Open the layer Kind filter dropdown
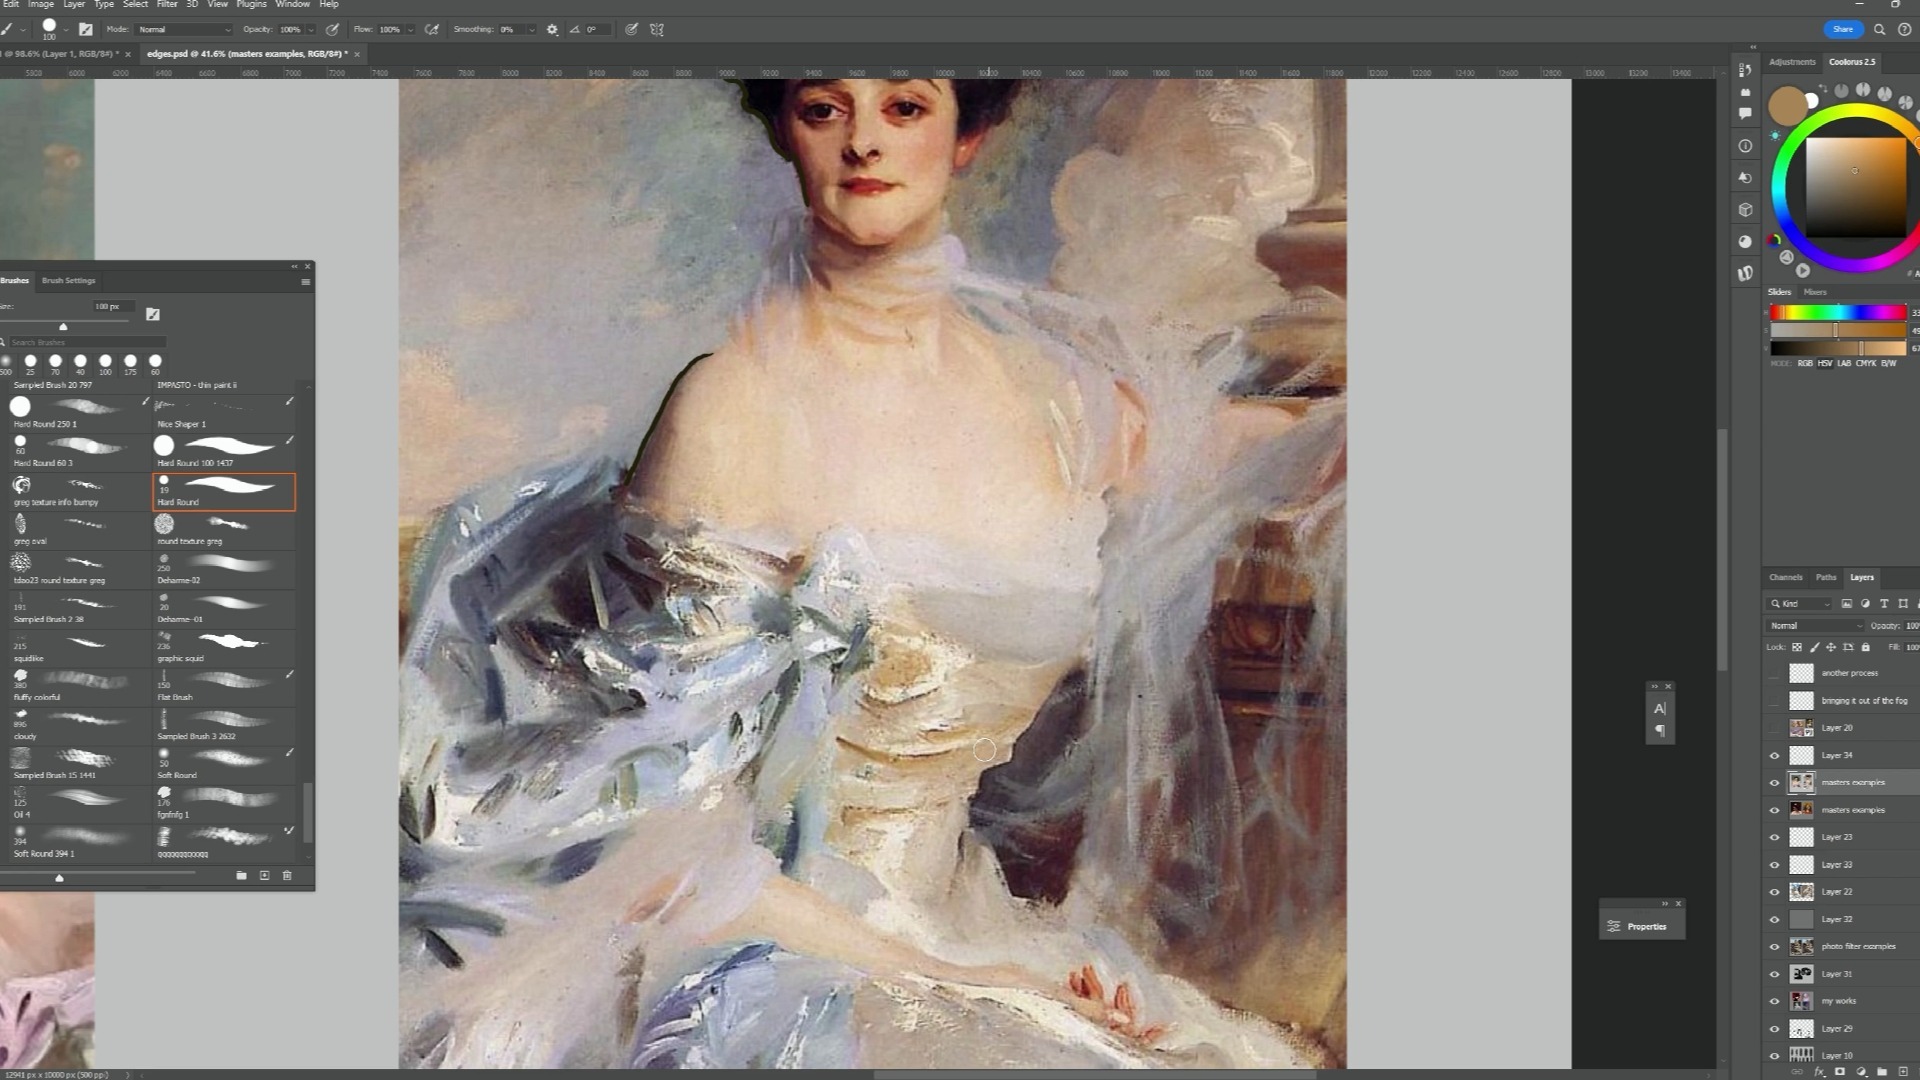Screen dimensions: 1920x1080 click(x=1800, y=604)
